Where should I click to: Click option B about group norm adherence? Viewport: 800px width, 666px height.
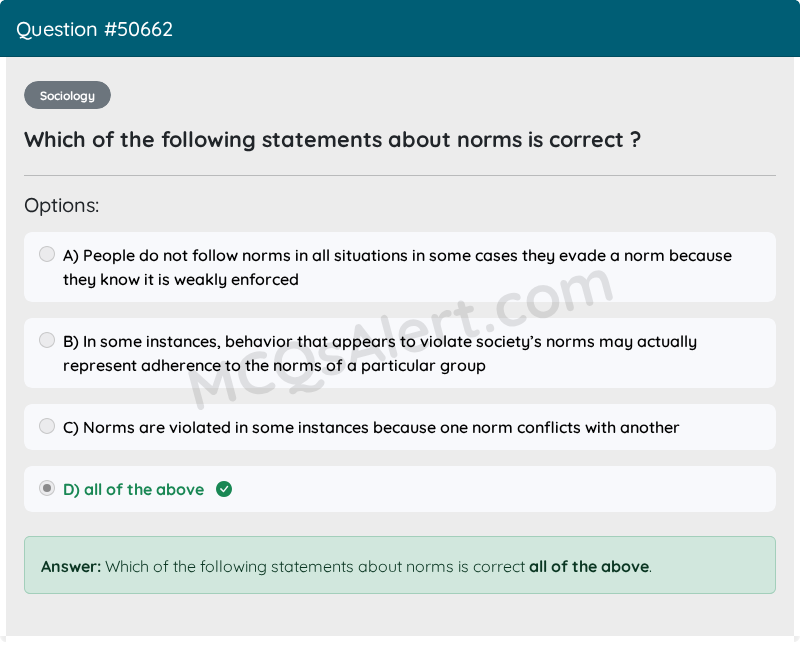(x=380, y=352)
